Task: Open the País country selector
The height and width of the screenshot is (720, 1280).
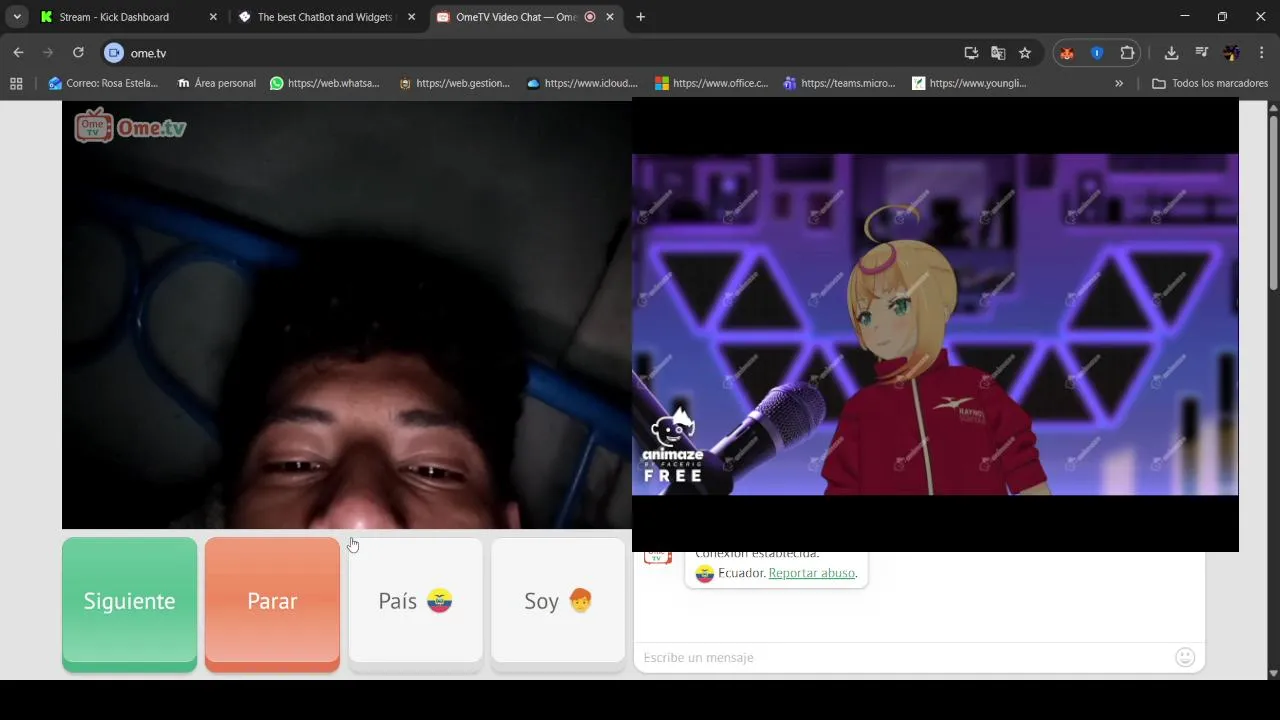Action: click(x=415, y=601)
